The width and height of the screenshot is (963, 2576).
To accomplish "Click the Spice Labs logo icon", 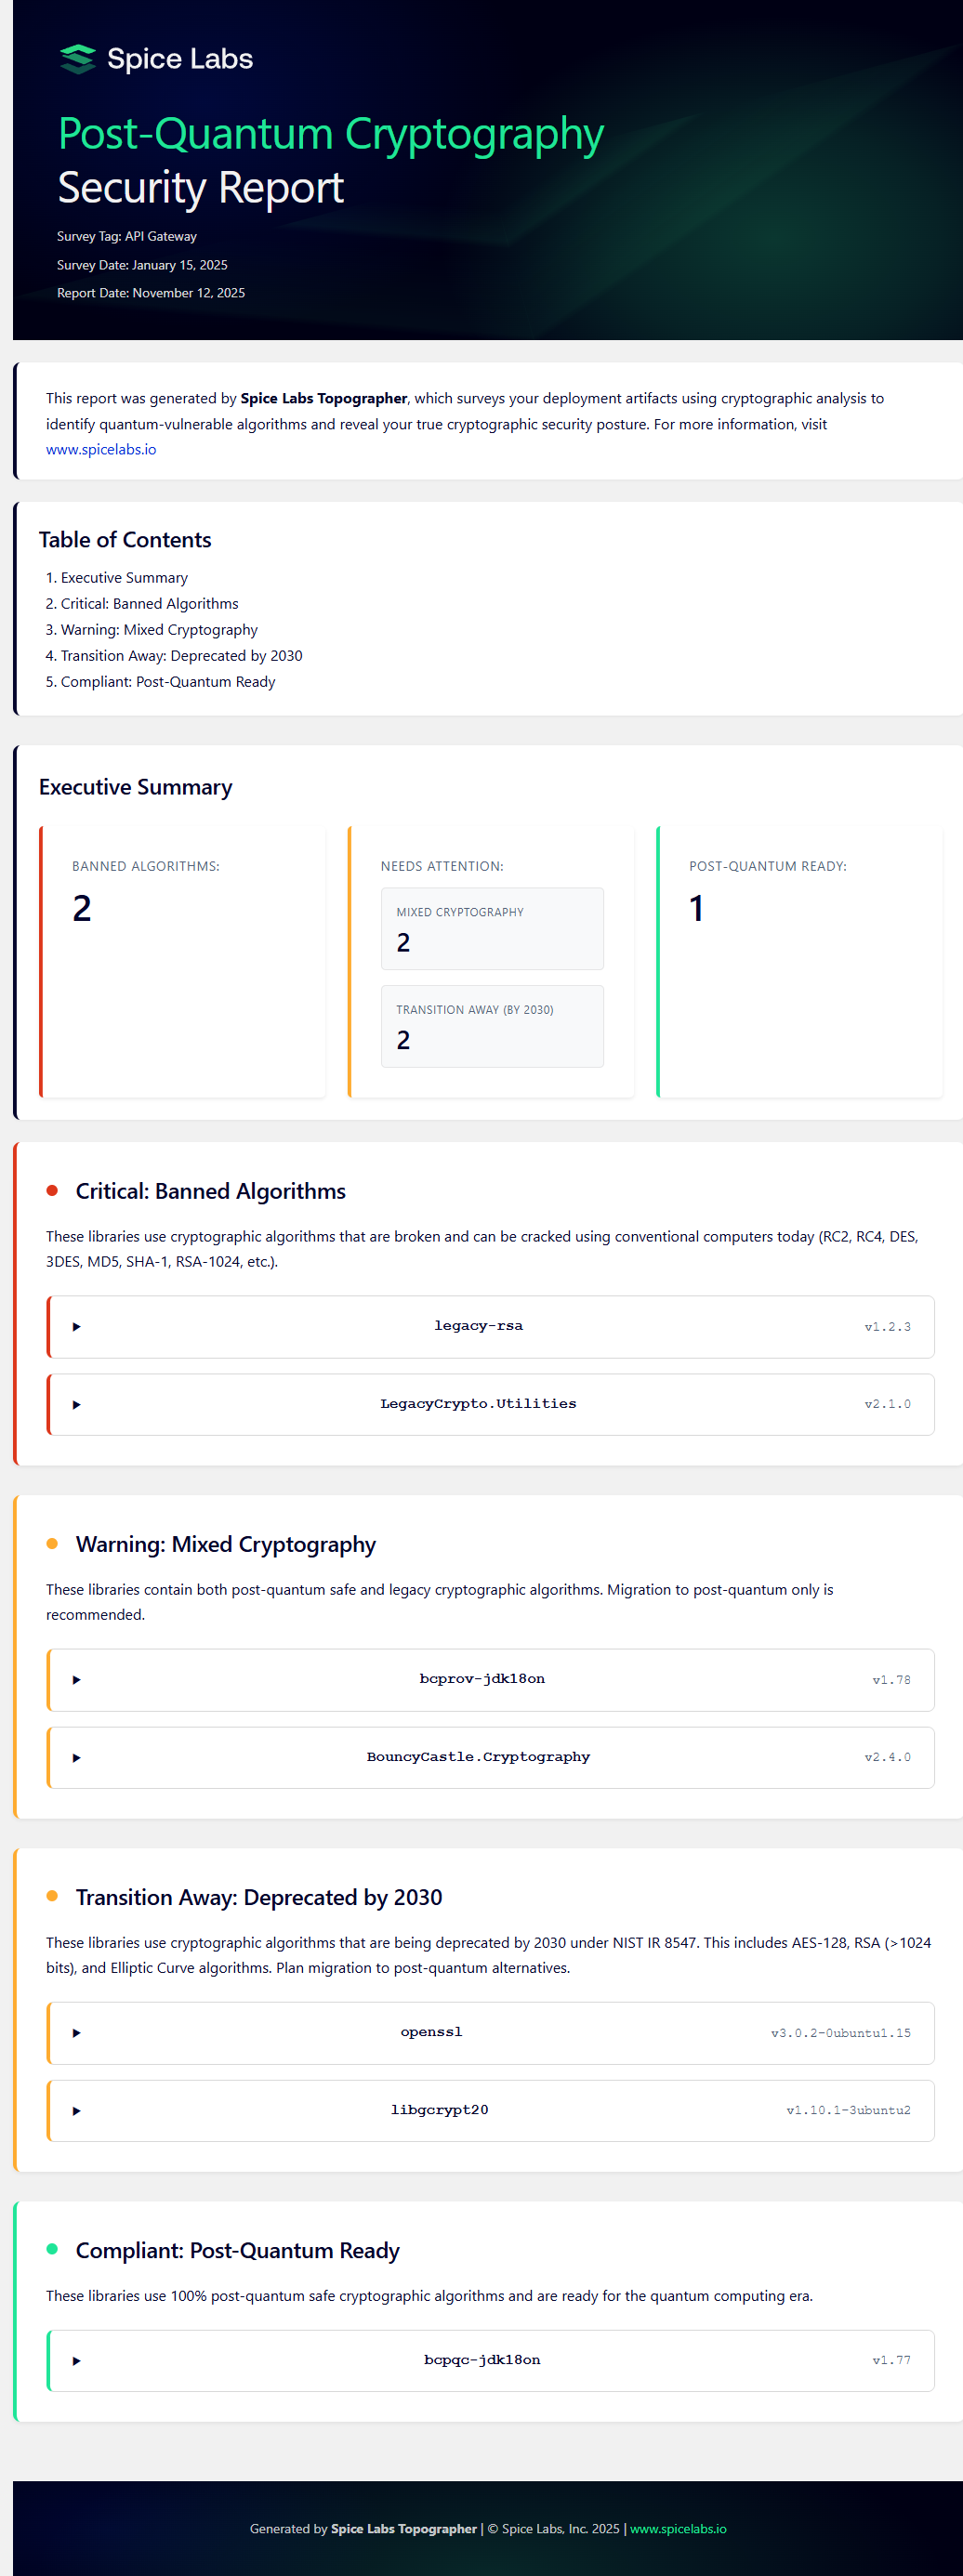I will tap(78, 58).
